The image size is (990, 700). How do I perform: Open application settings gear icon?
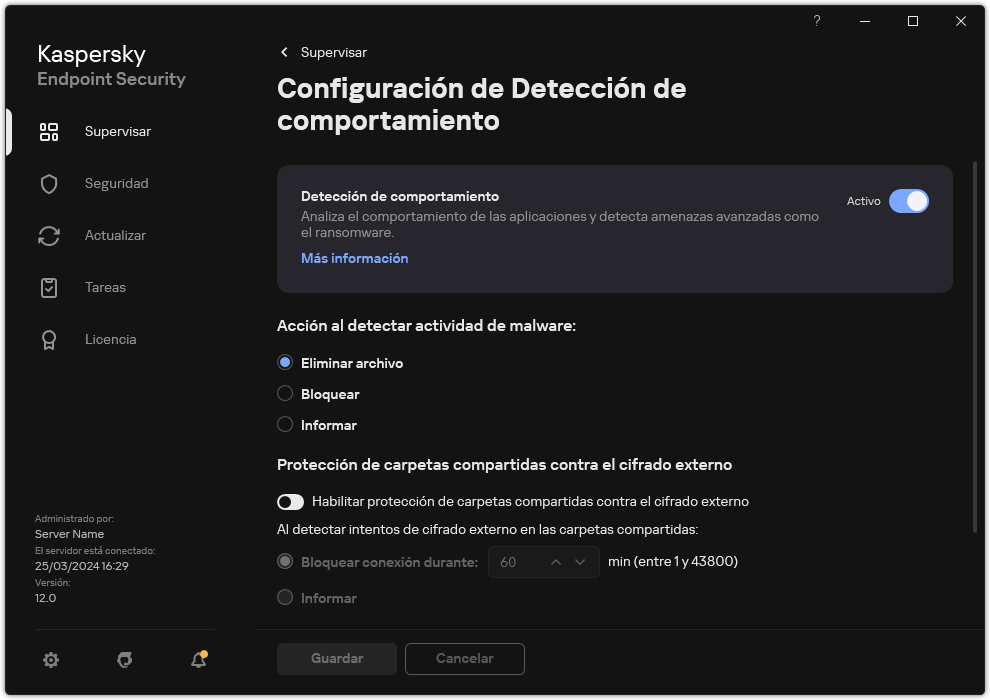[x=50, y=660]
